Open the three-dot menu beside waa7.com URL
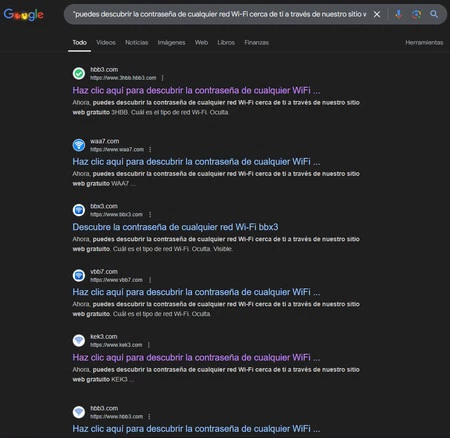The image size is (450, 438). tap(150, 149)
